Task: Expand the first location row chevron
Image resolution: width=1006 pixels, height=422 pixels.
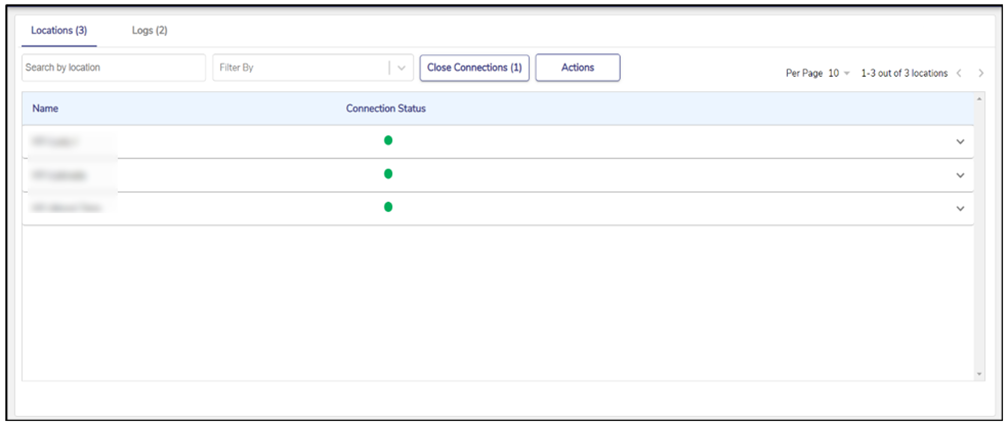Action: pos(960,142)
